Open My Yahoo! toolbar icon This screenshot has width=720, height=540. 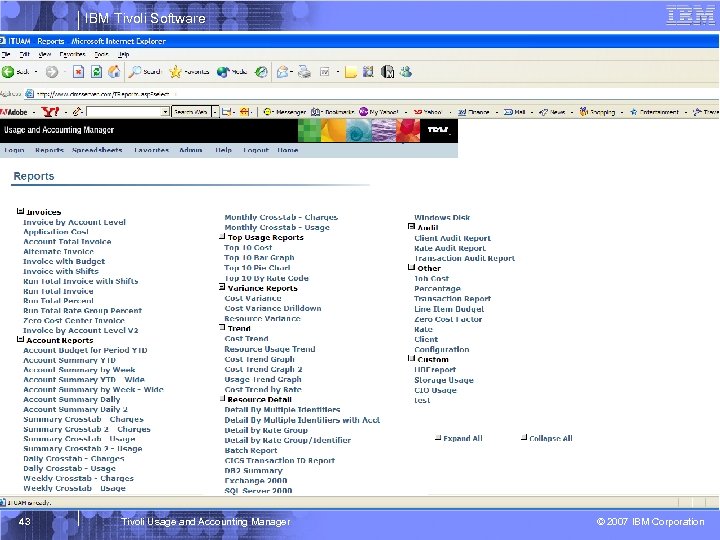[x=363, y=112]
